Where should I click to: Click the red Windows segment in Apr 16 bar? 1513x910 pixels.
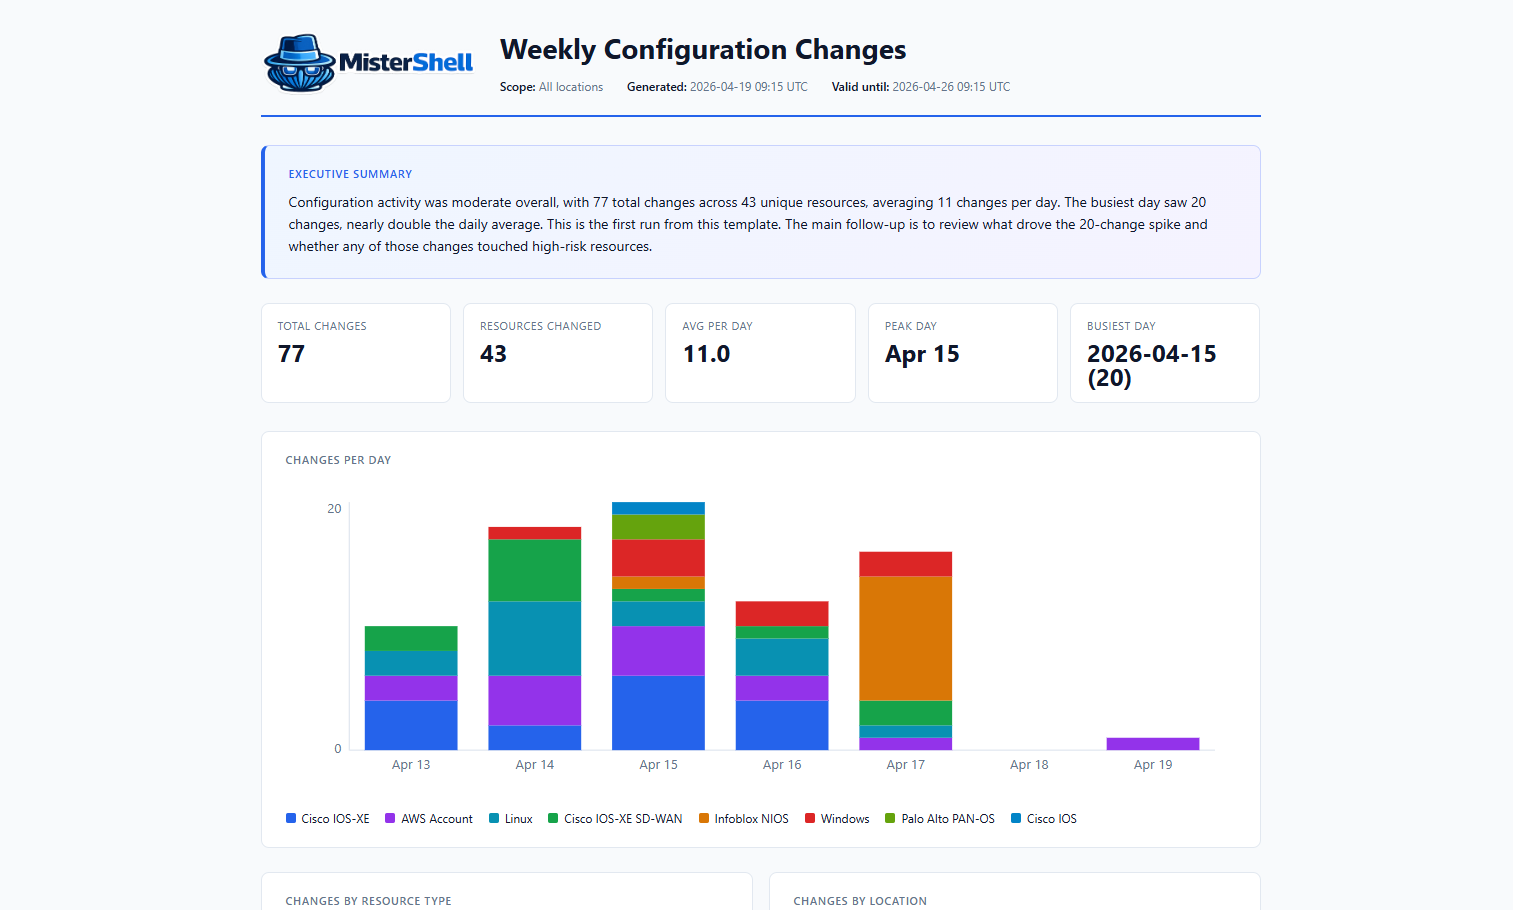coord(782,613)
